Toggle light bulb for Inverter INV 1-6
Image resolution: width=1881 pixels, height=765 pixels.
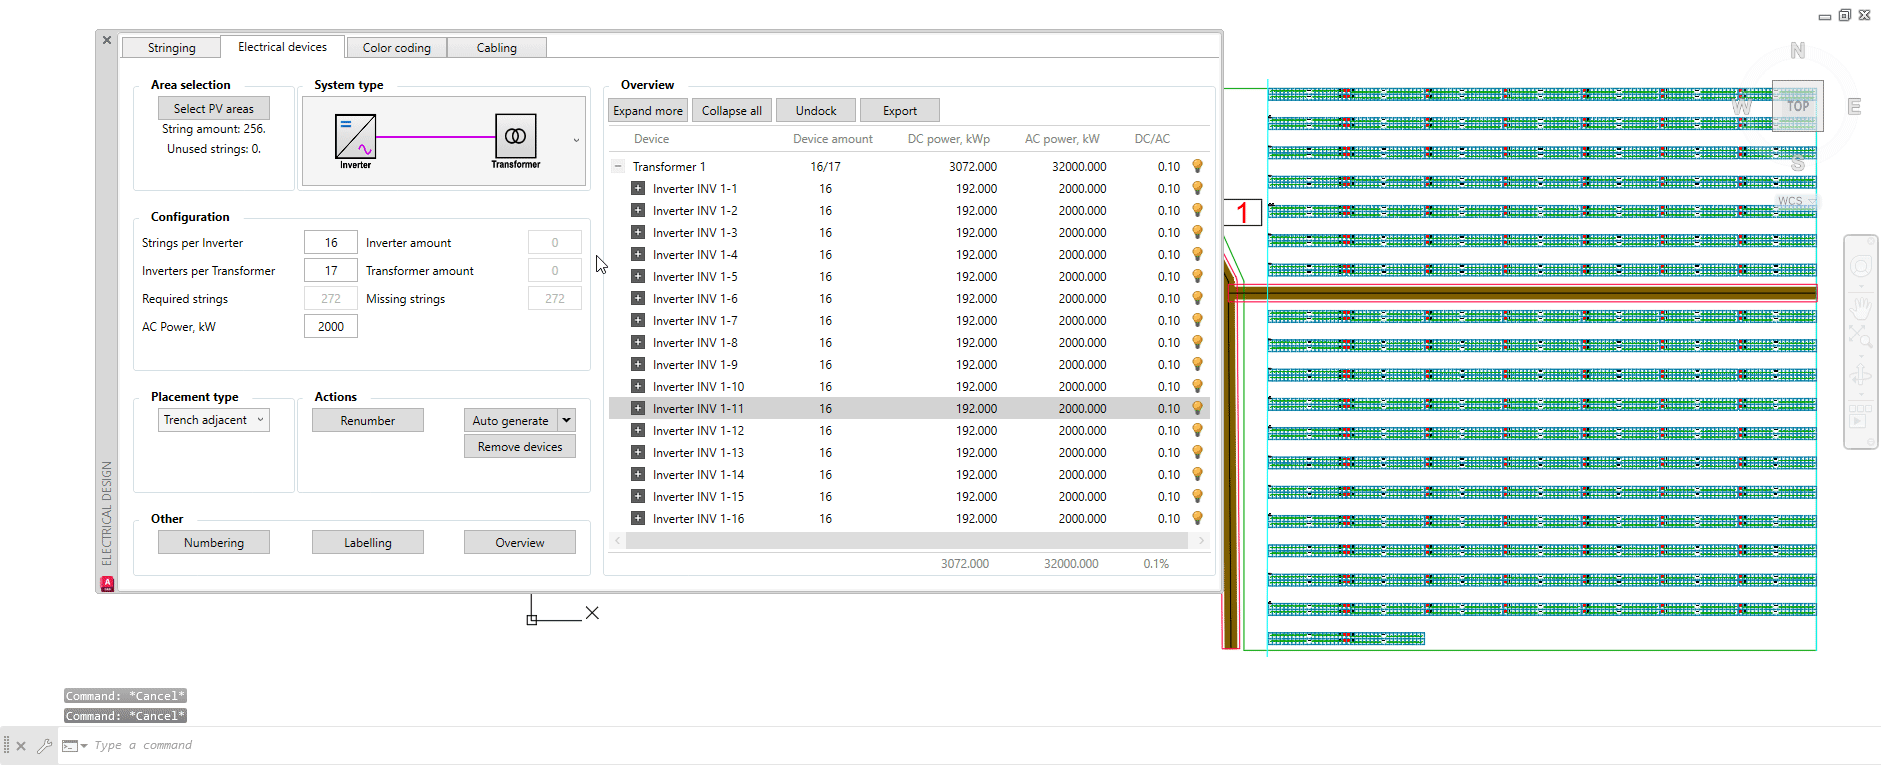coord(1197,298)
